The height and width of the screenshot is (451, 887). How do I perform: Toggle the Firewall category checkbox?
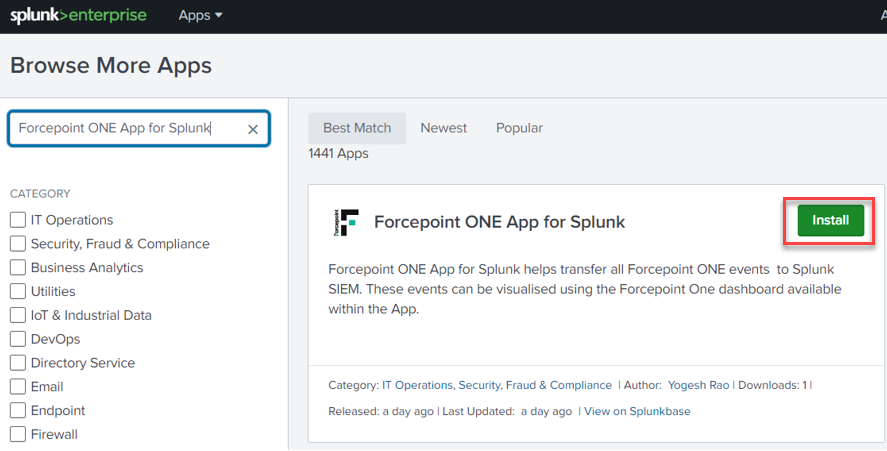pyautogui.click(x=18, y=435)
